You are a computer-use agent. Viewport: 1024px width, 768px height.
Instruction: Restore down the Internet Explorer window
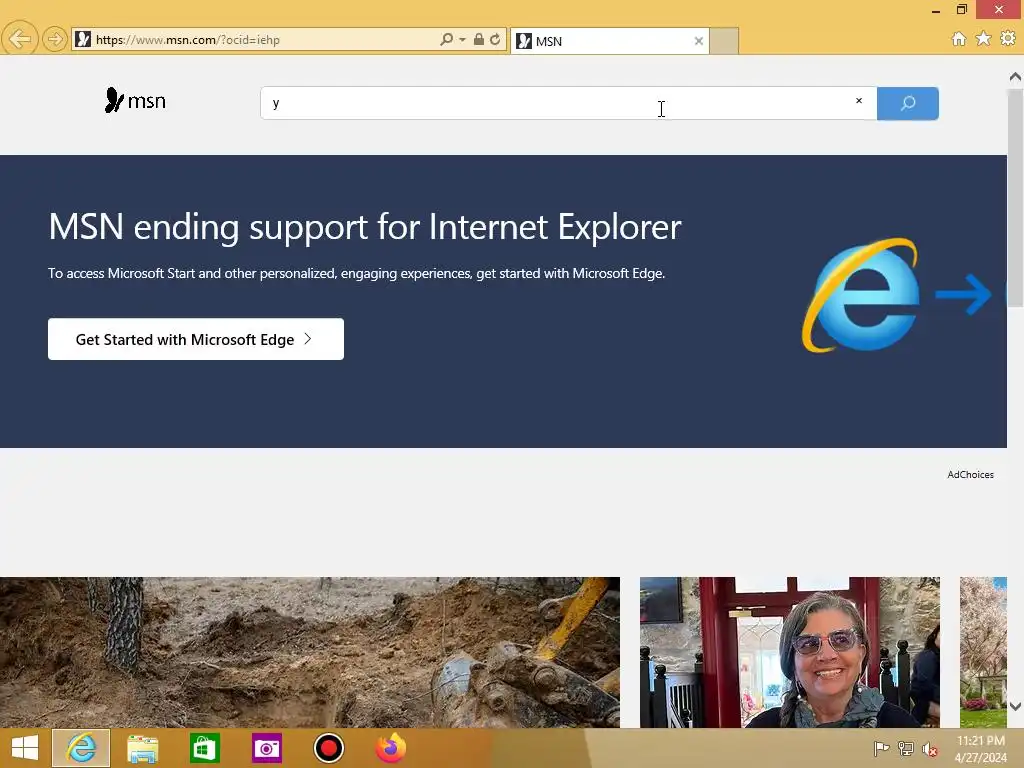[961, 9]
